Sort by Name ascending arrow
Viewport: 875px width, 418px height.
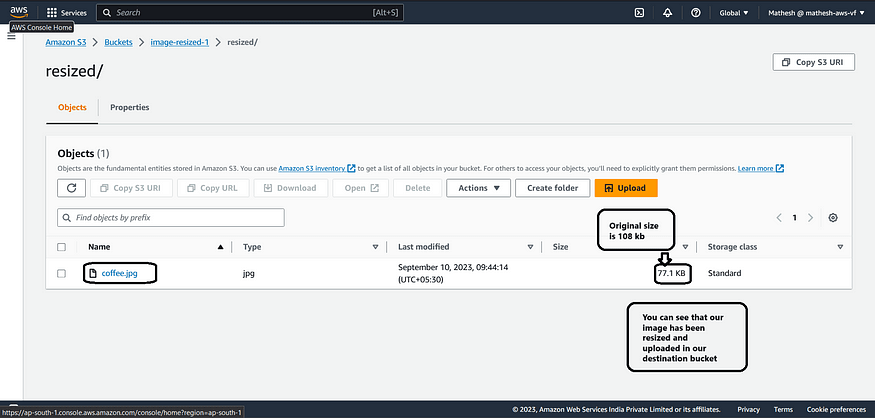click(220, 247)
